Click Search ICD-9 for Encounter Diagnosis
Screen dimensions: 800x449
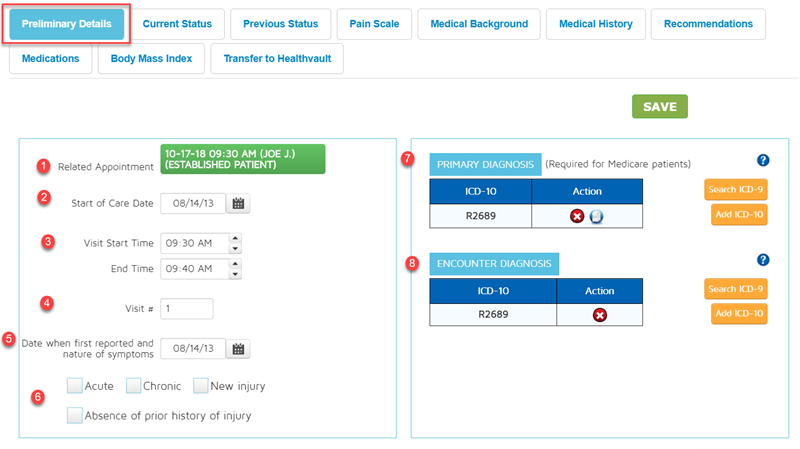click(736, 290)
